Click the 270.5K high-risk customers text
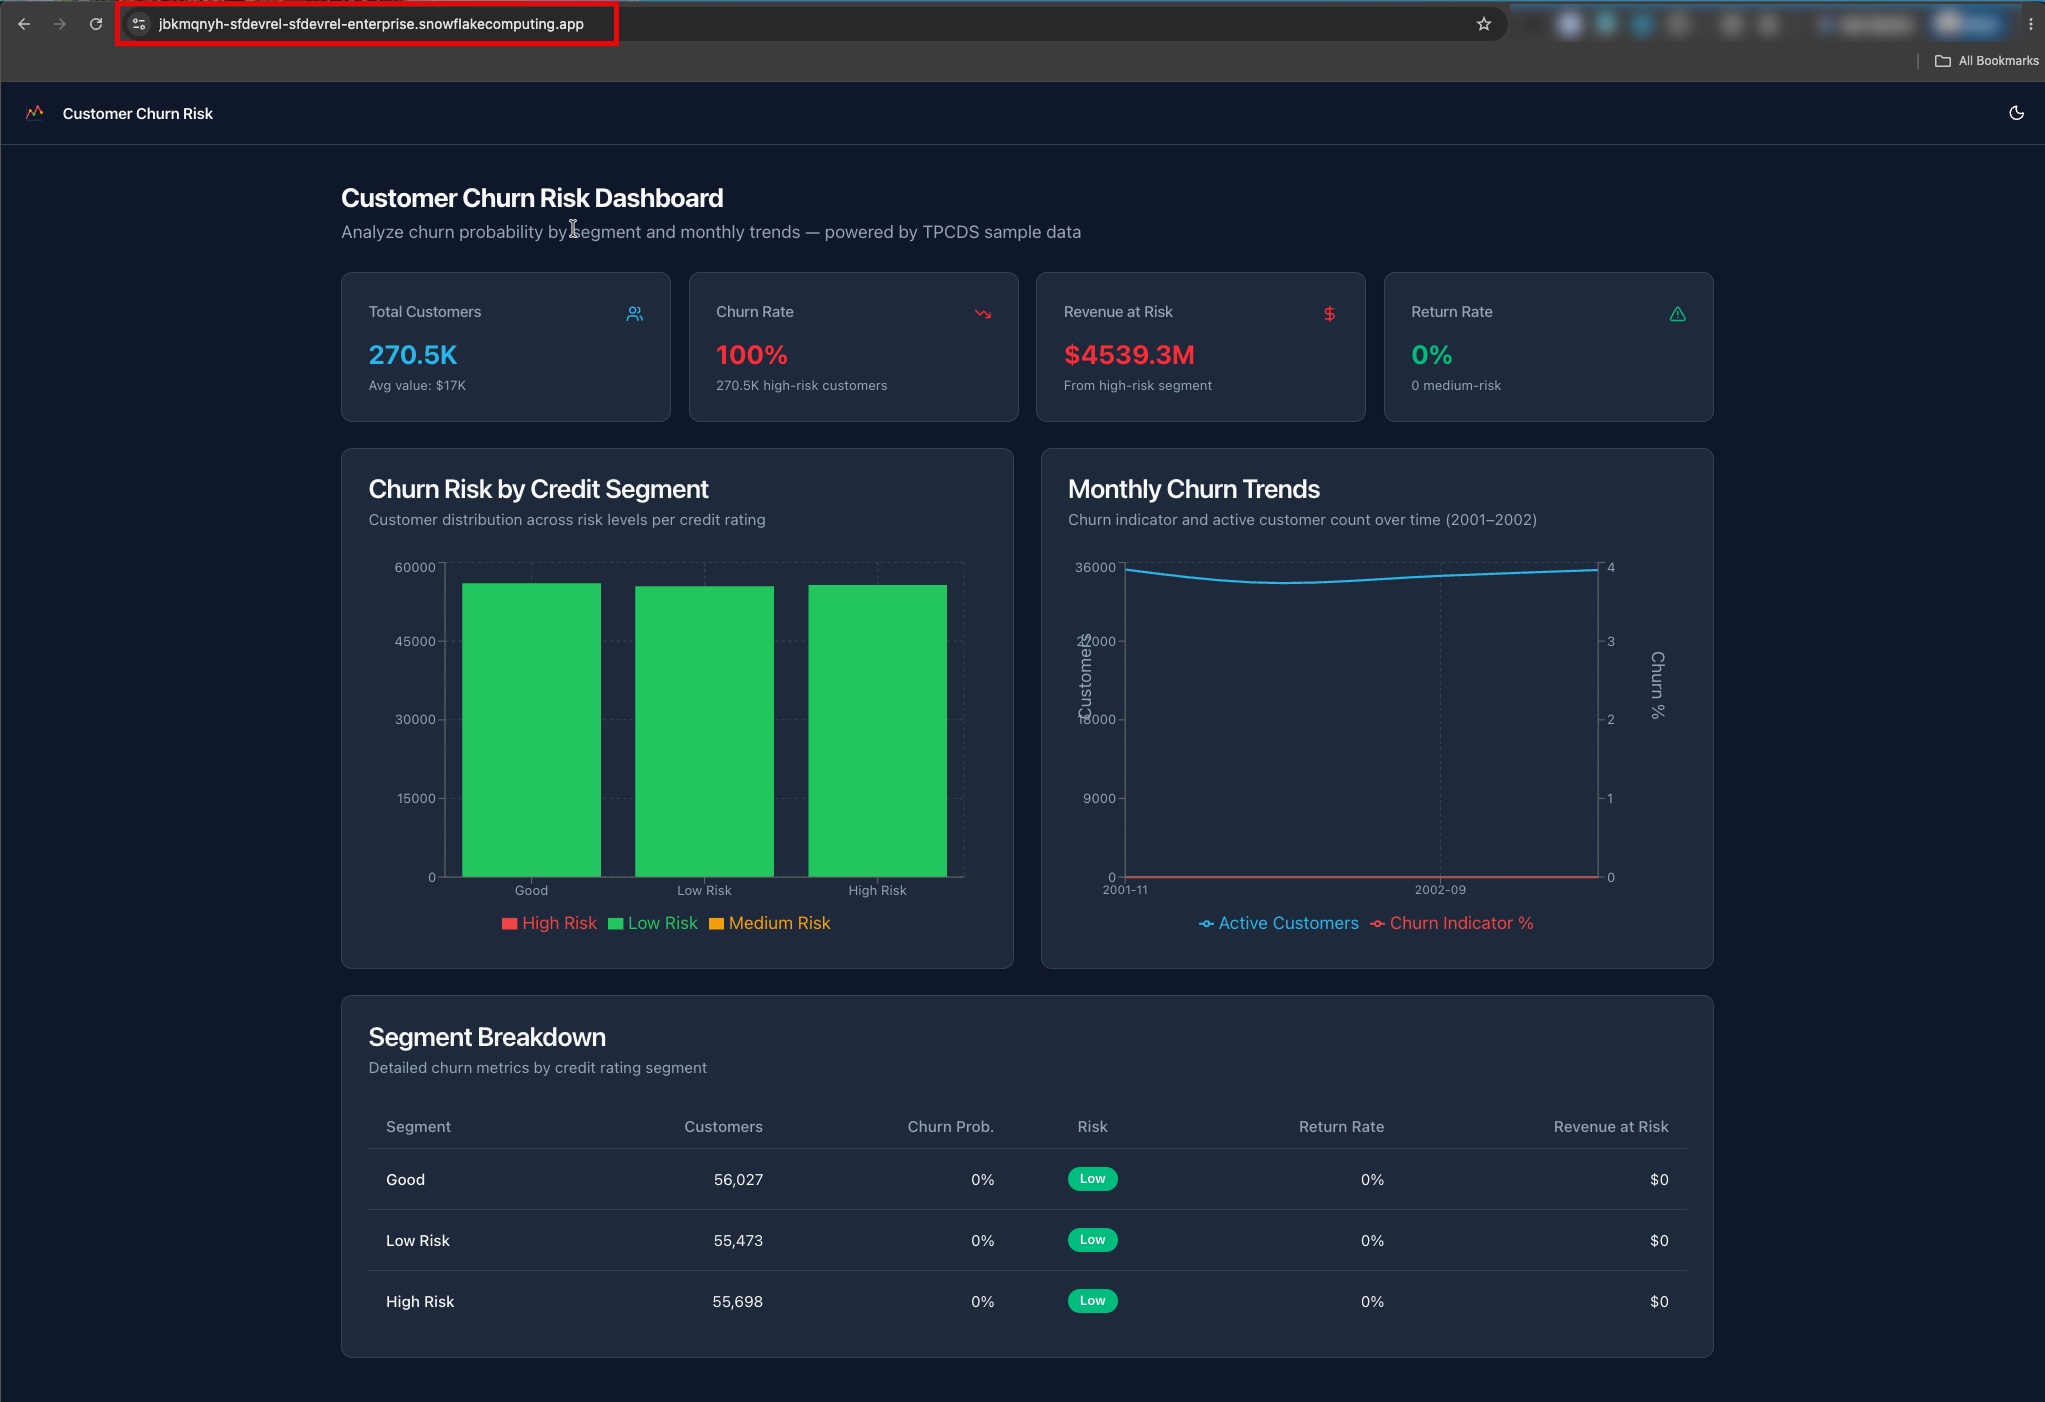Viewport: 2045px width, 1402px height. pos(802,386)
